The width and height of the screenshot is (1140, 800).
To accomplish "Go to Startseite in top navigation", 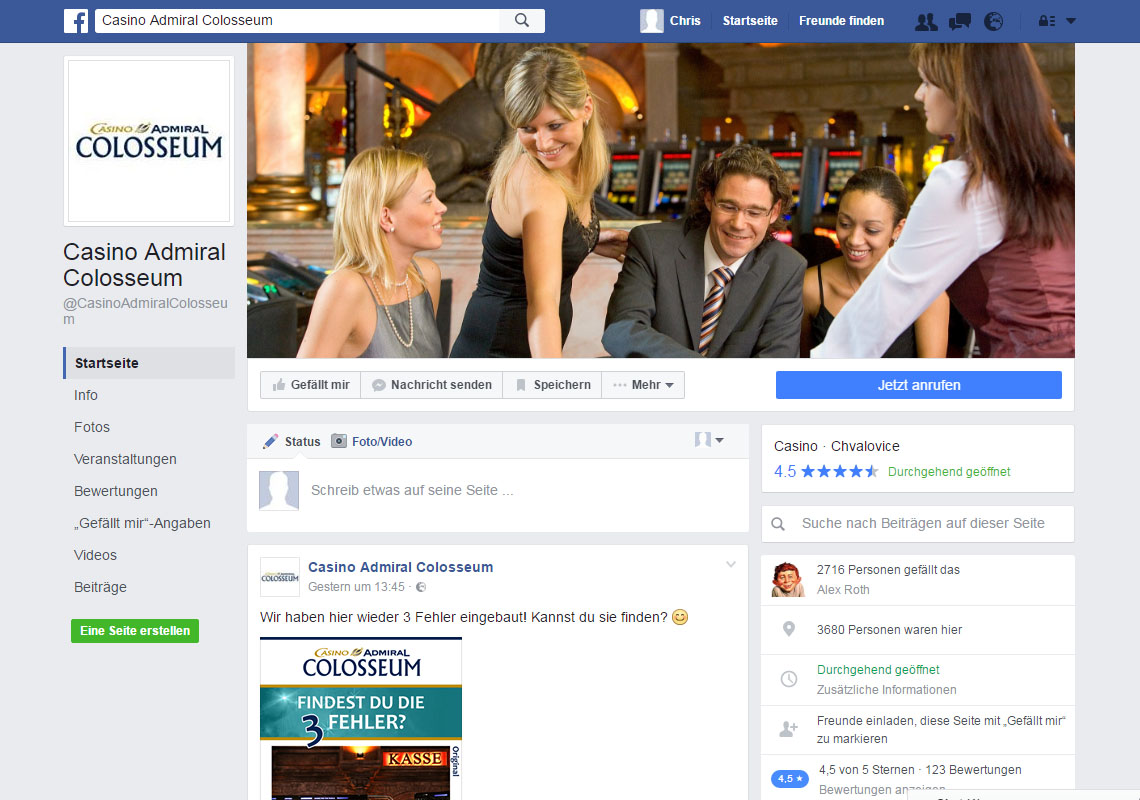I will [x=750, y=21].
